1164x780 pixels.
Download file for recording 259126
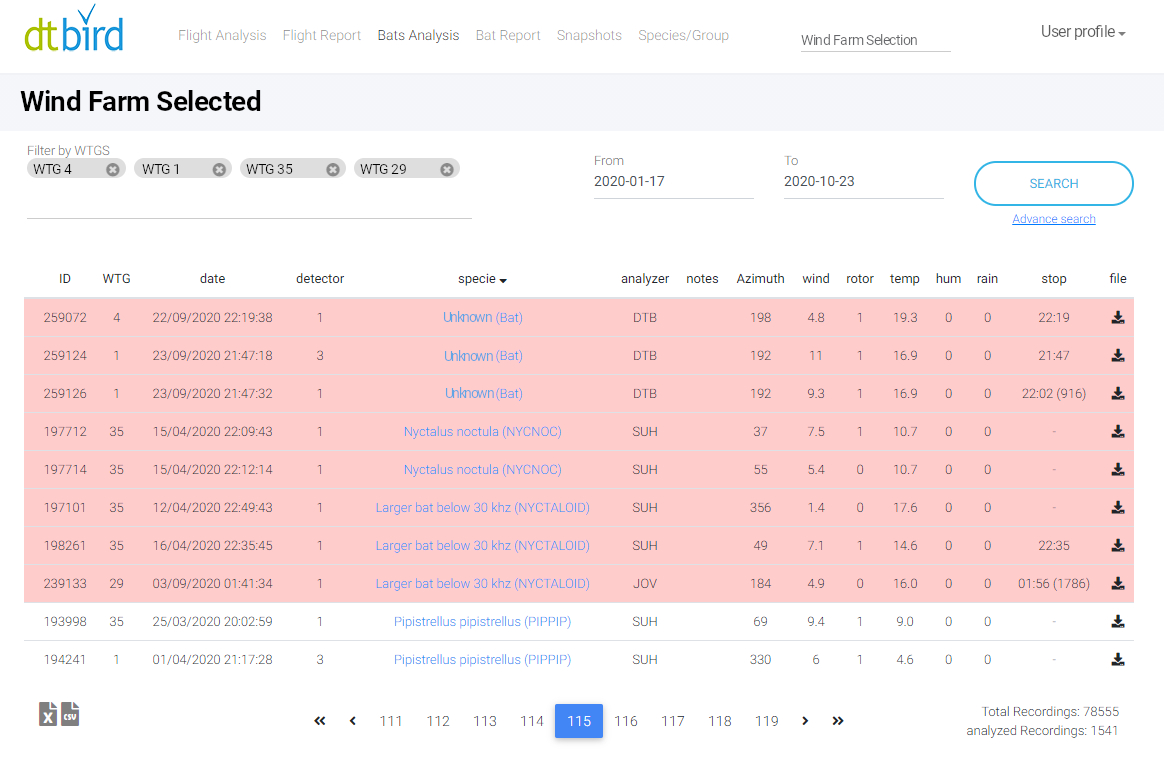[x=1117, y=393]
